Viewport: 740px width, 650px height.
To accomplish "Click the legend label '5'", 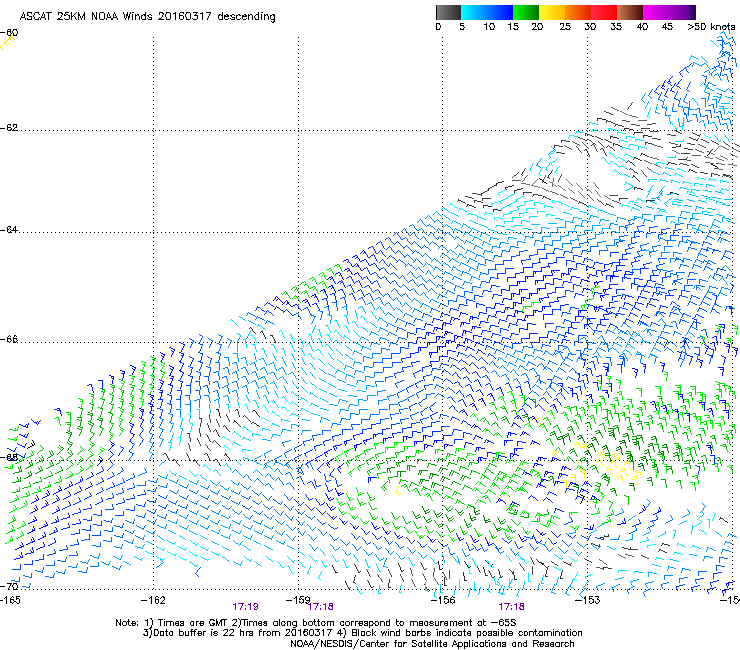I will 462,27.
